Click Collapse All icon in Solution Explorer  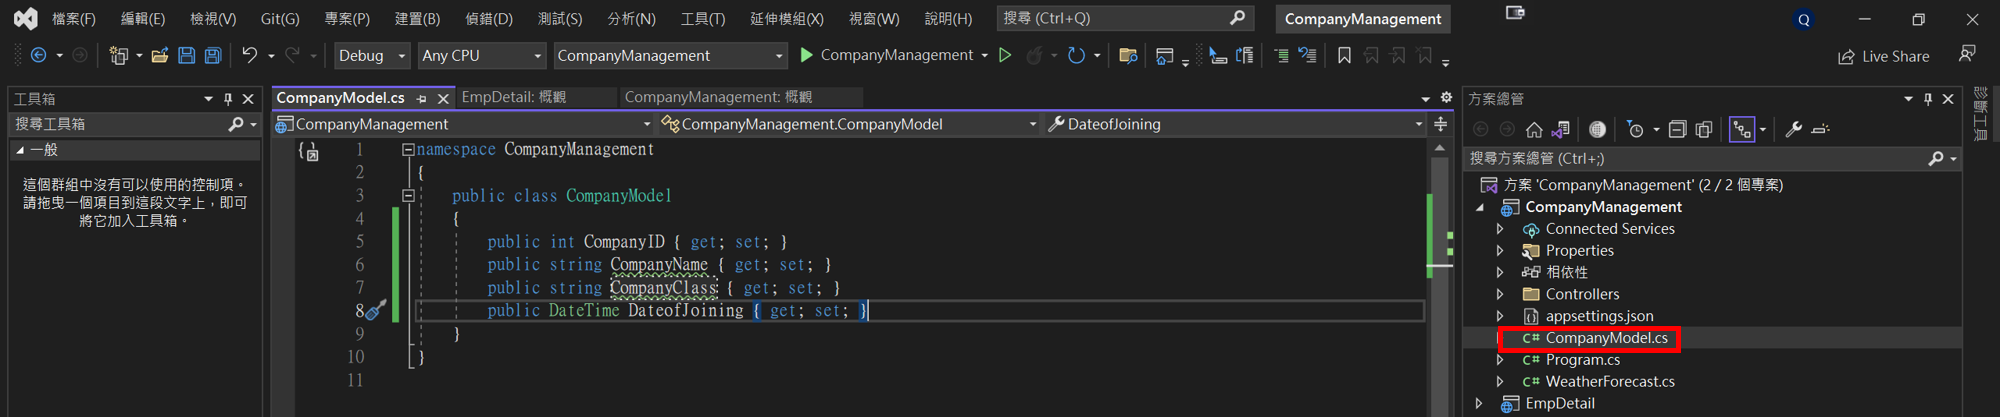coord(1678,129)
